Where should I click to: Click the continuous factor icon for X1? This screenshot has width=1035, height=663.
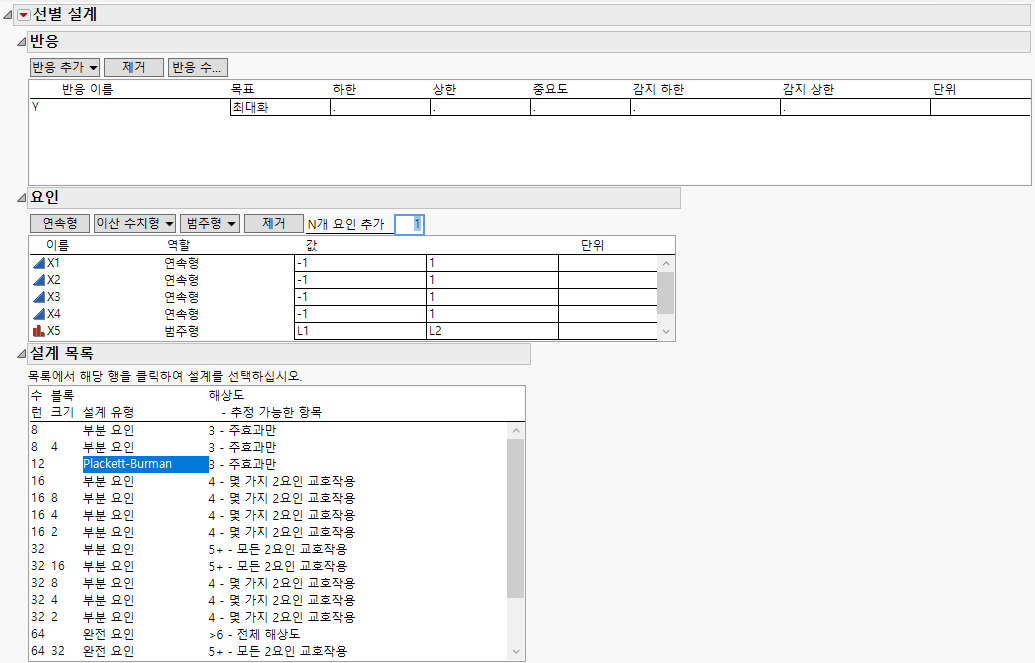click(x=39, y=263)
